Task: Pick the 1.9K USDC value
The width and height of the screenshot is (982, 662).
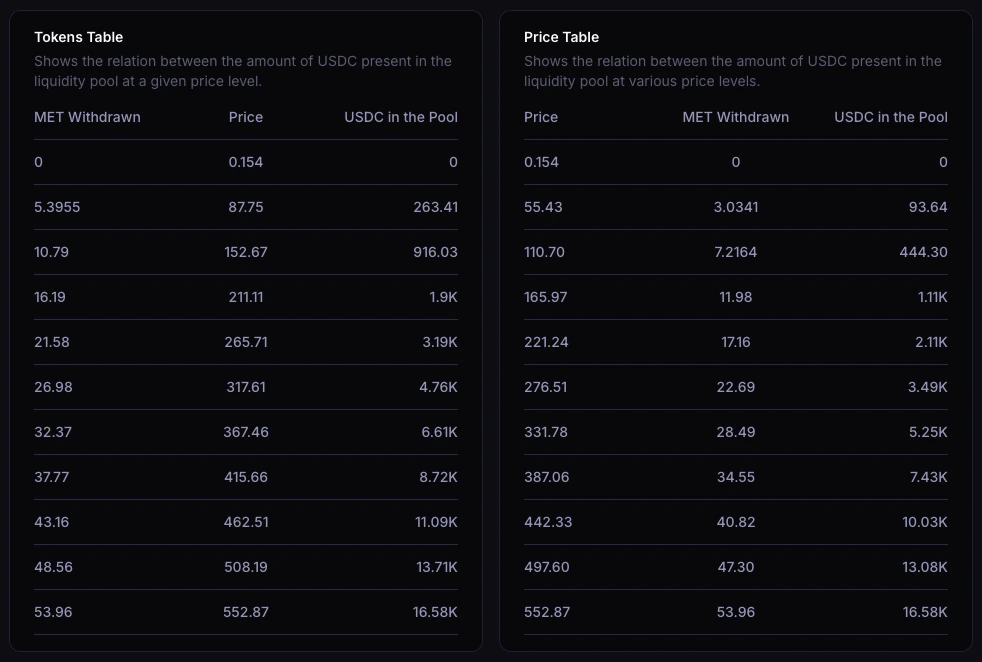Action: tap(443, 297)
